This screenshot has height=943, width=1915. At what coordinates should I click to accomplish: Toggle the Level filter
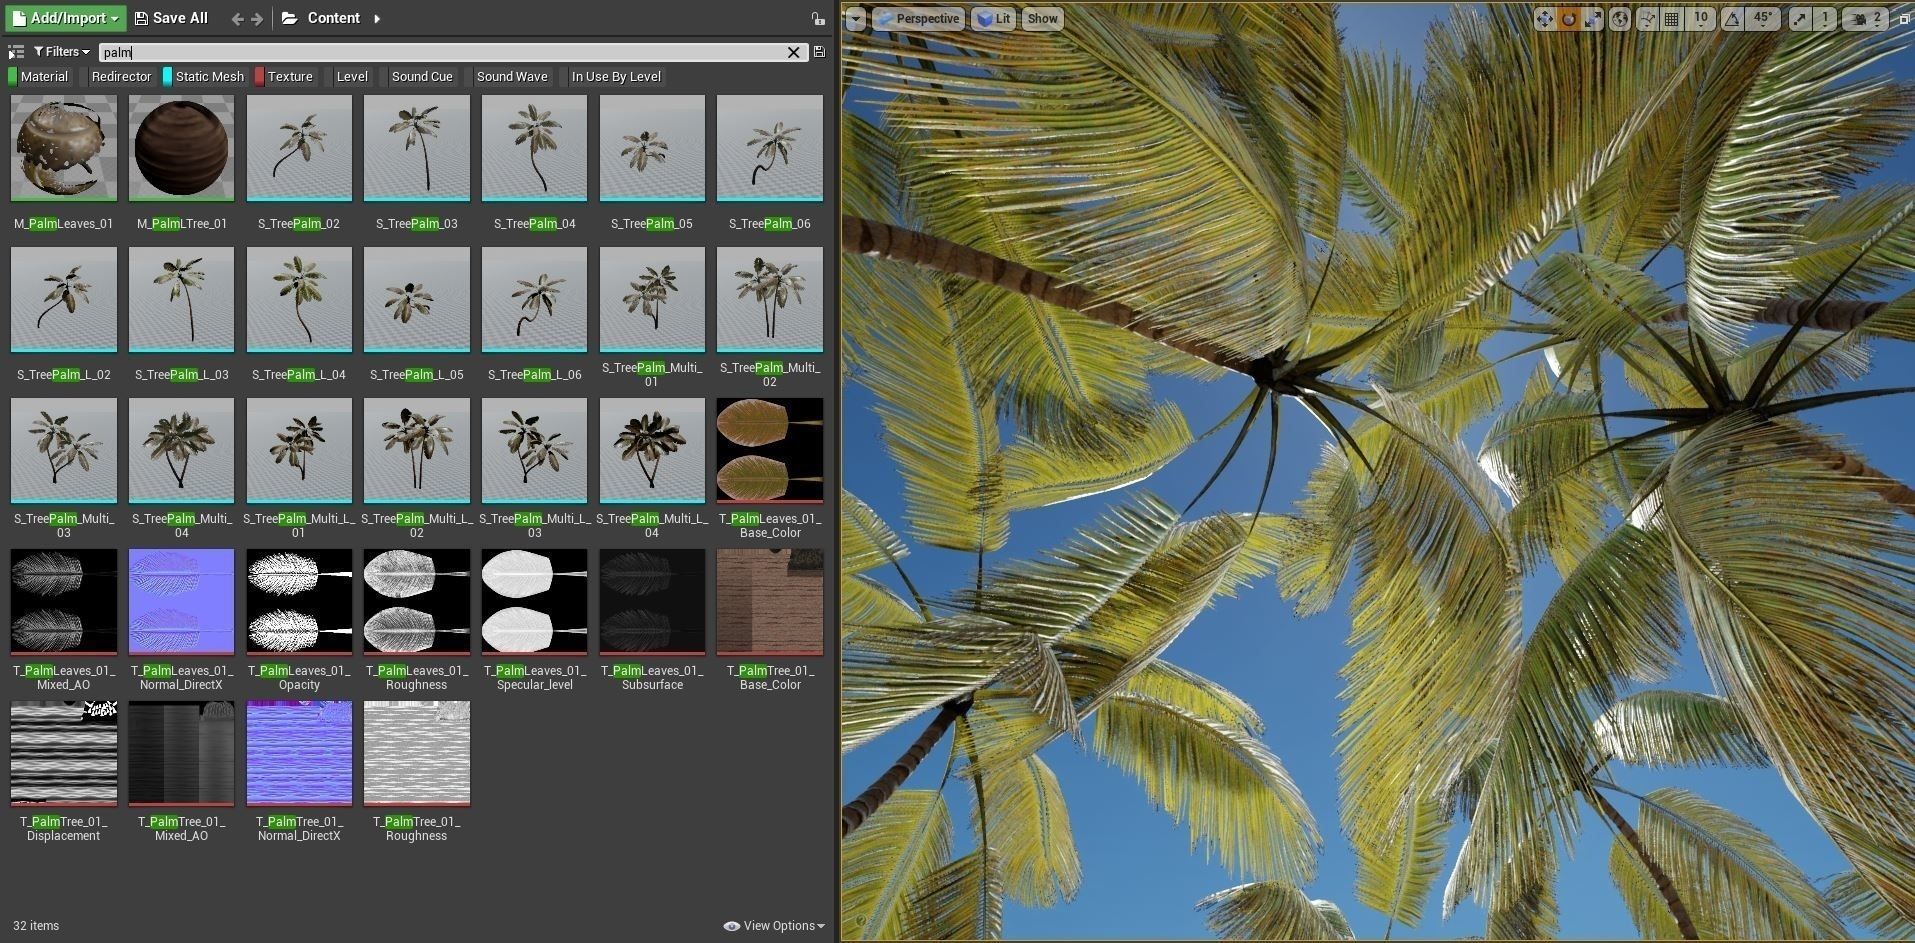coord(347,76)
